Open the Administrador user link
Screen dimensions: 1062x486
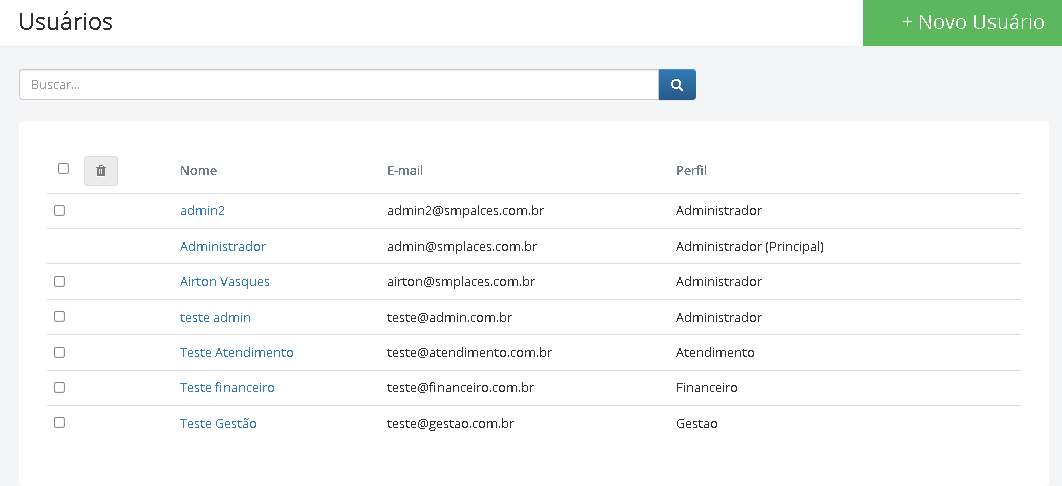(x=223, y=246)
